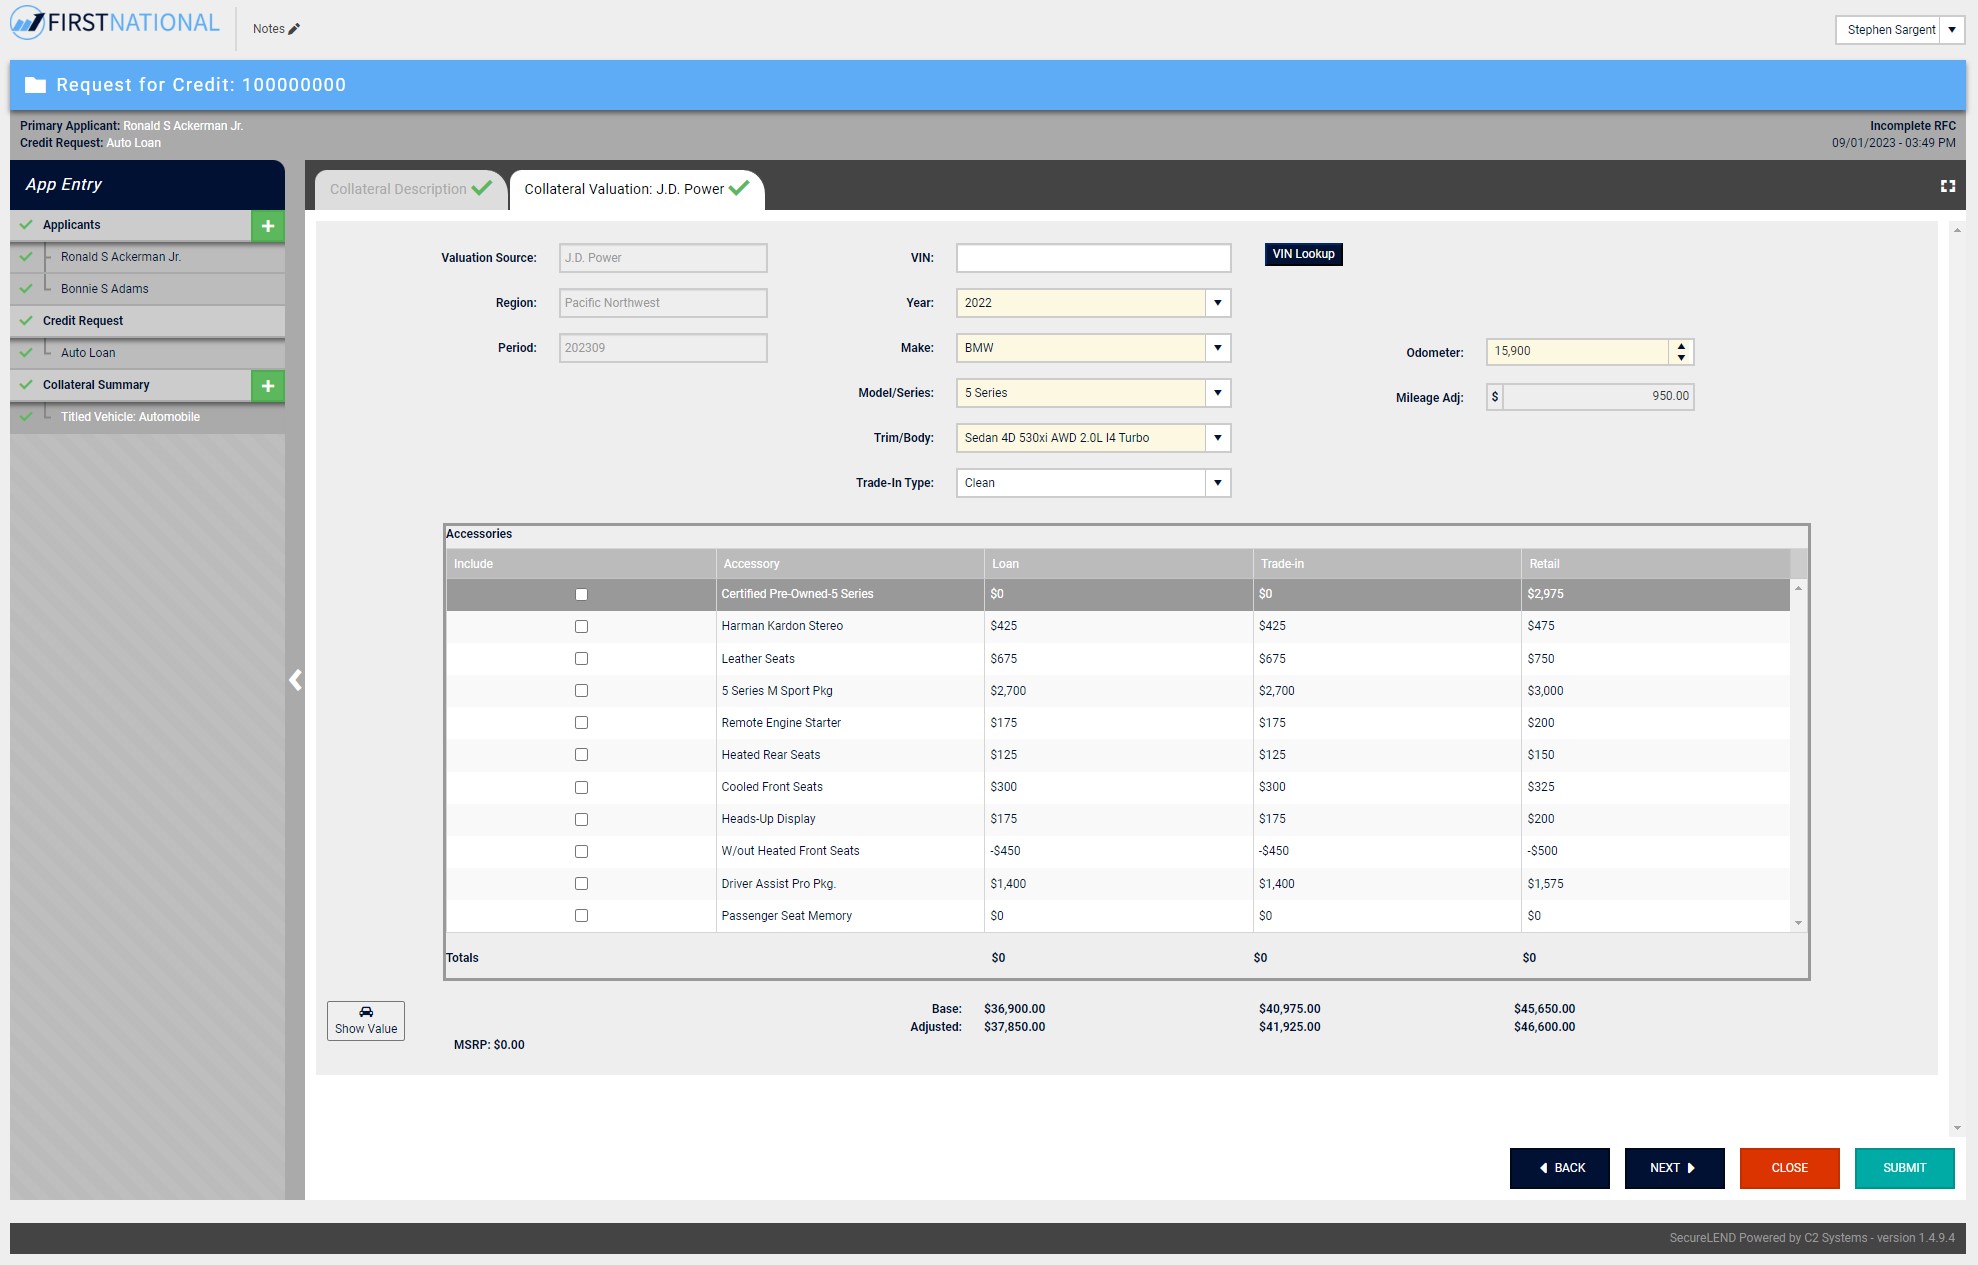Enable the 5 Series M Sport Pkg option
The image size is (1978, 1265).
[x=581, y=691]
